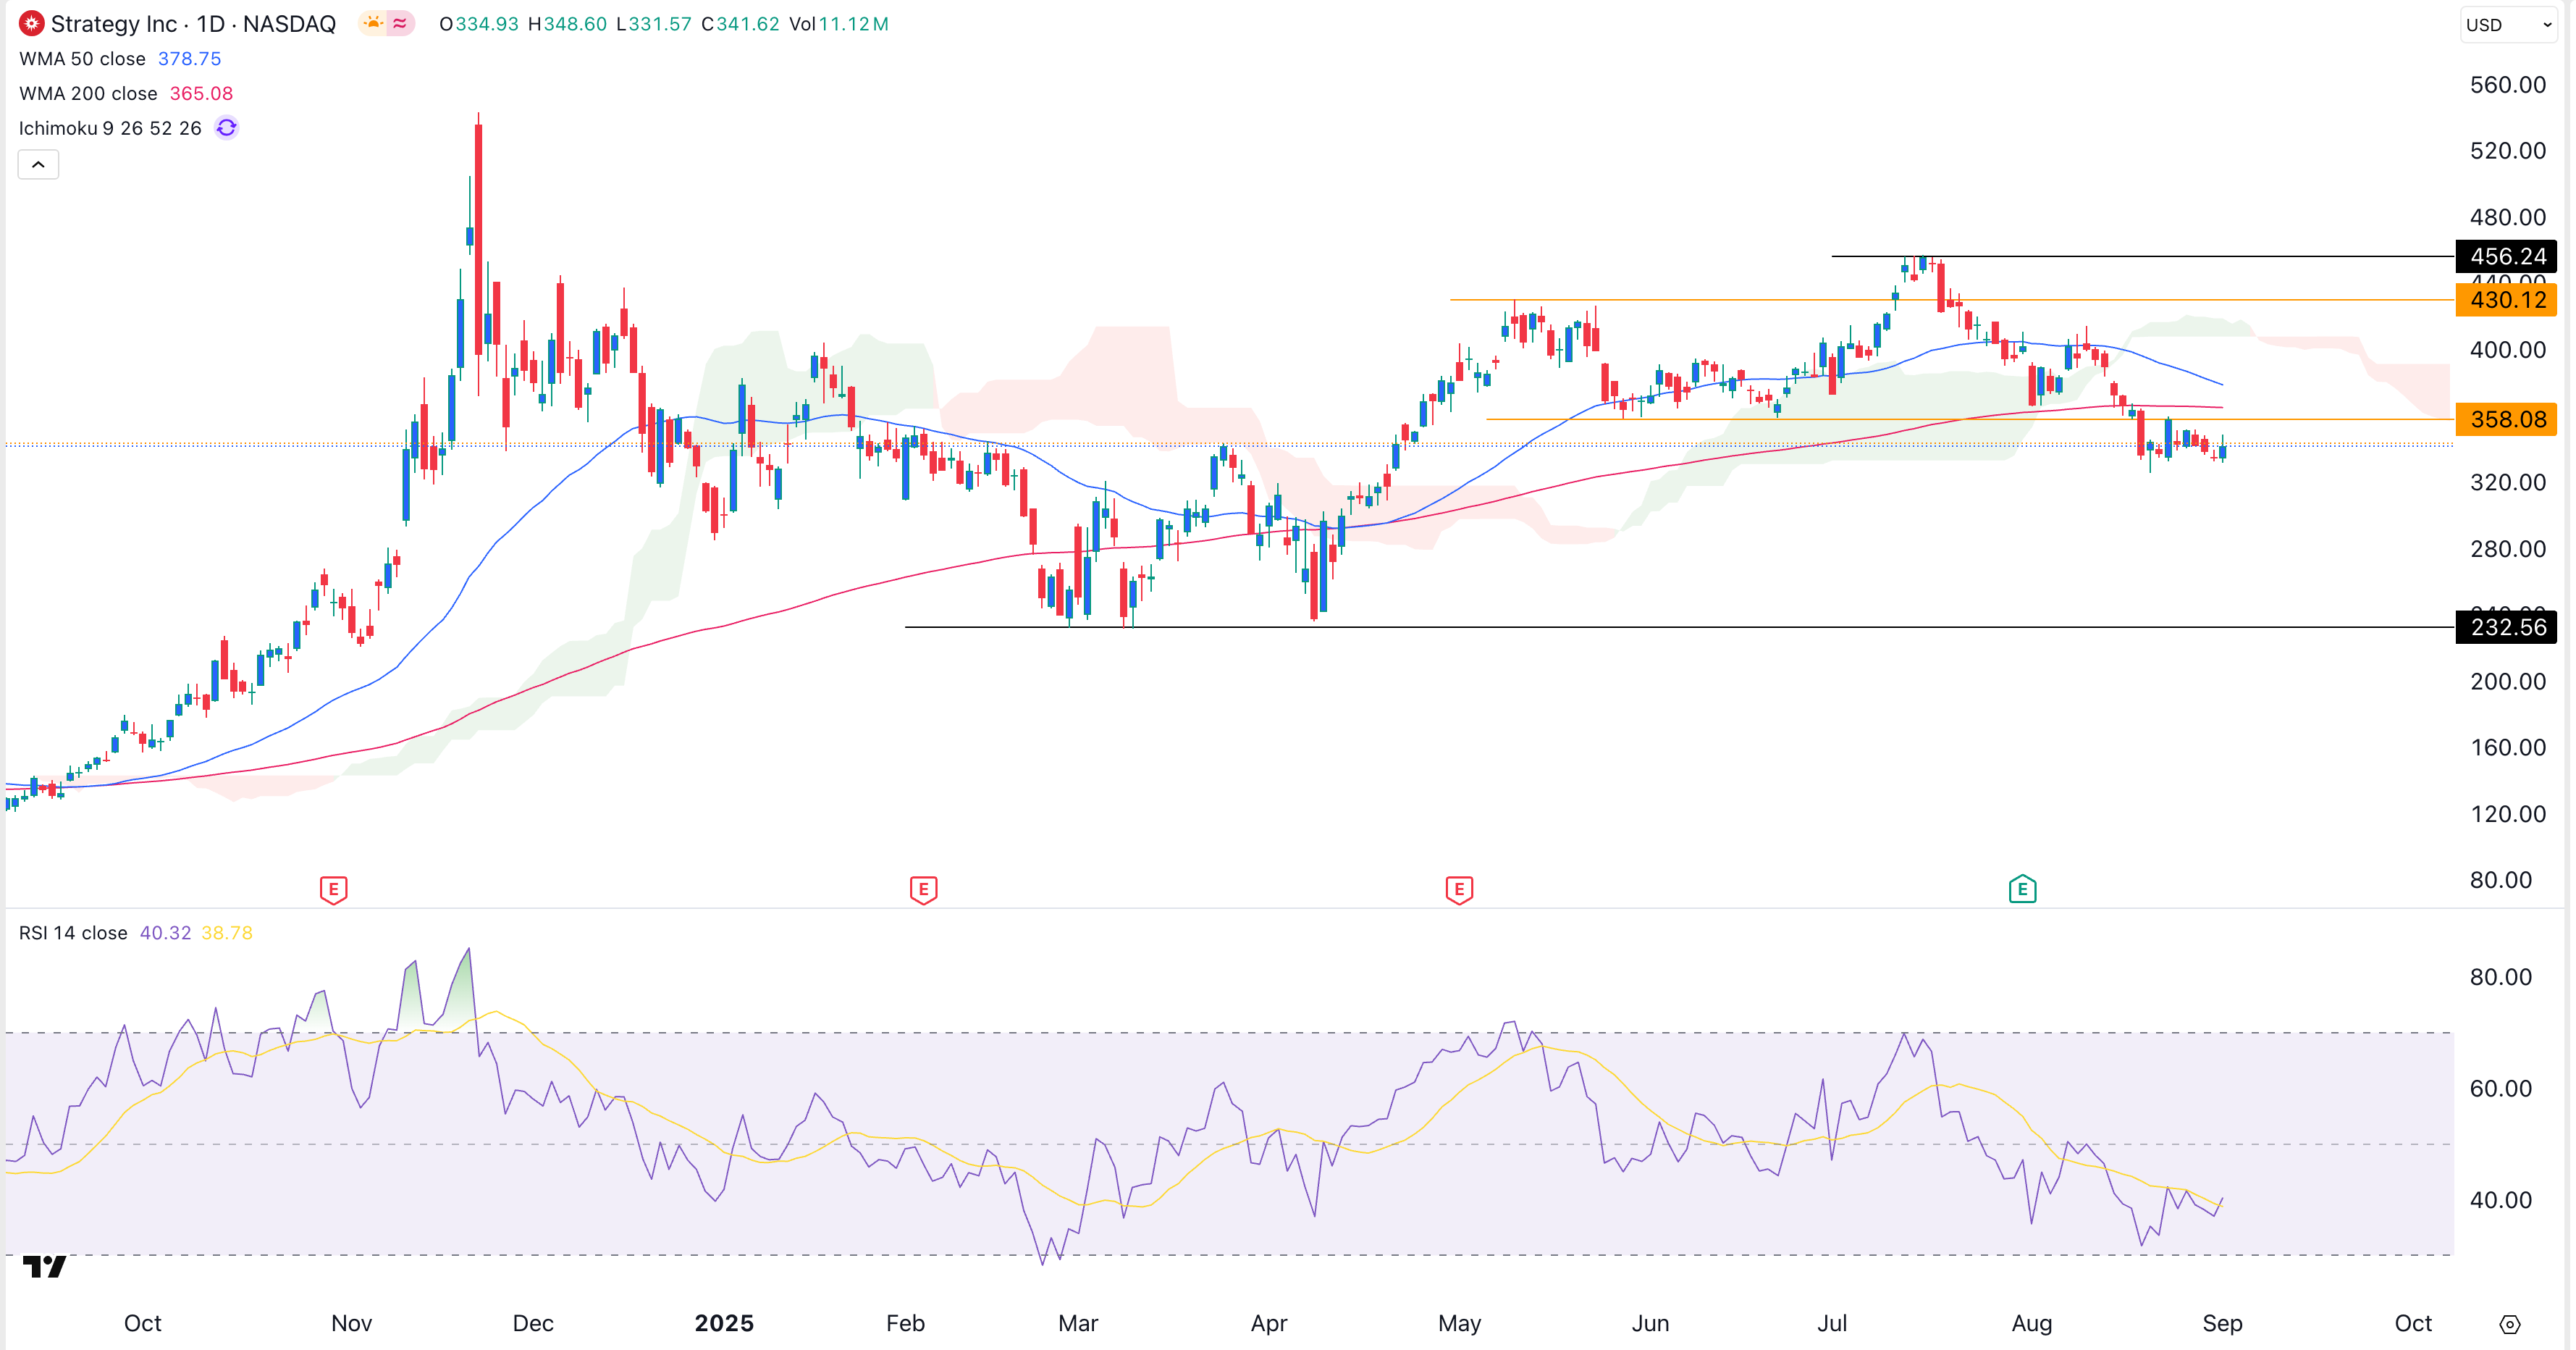The height and width of the screenshot is (1350, 2576).
Task: Click the Strategy Inc 1D NASDAQ title
Action: 193,24
